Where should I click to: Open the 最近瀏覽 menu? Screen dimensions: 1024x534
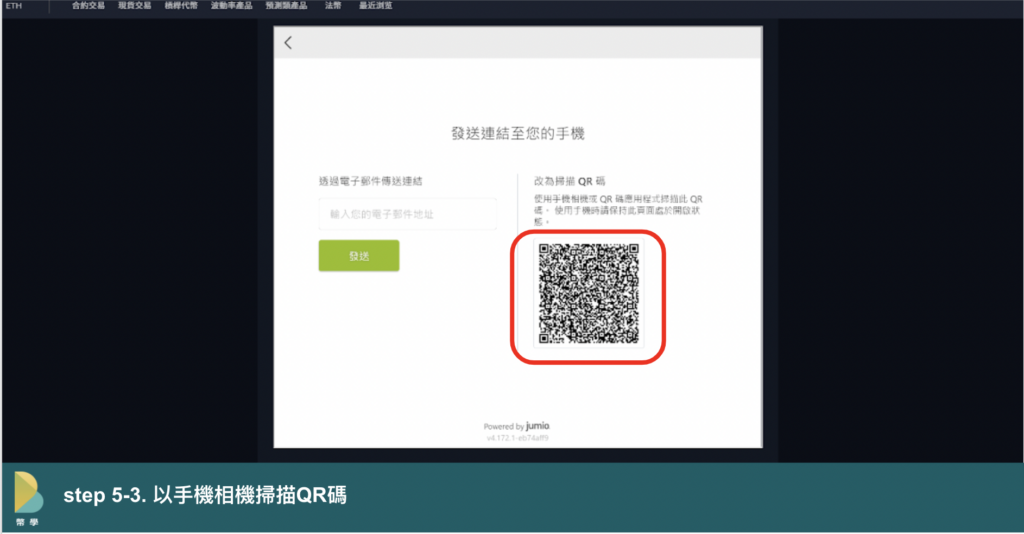click(376, 6)
